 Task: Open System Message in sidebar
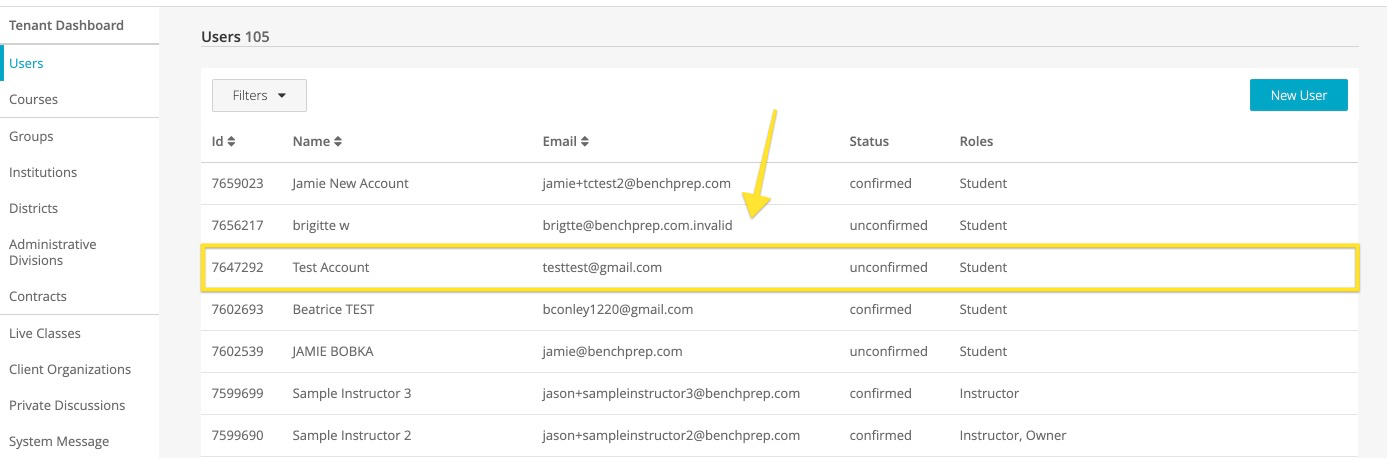pos(59,441)
